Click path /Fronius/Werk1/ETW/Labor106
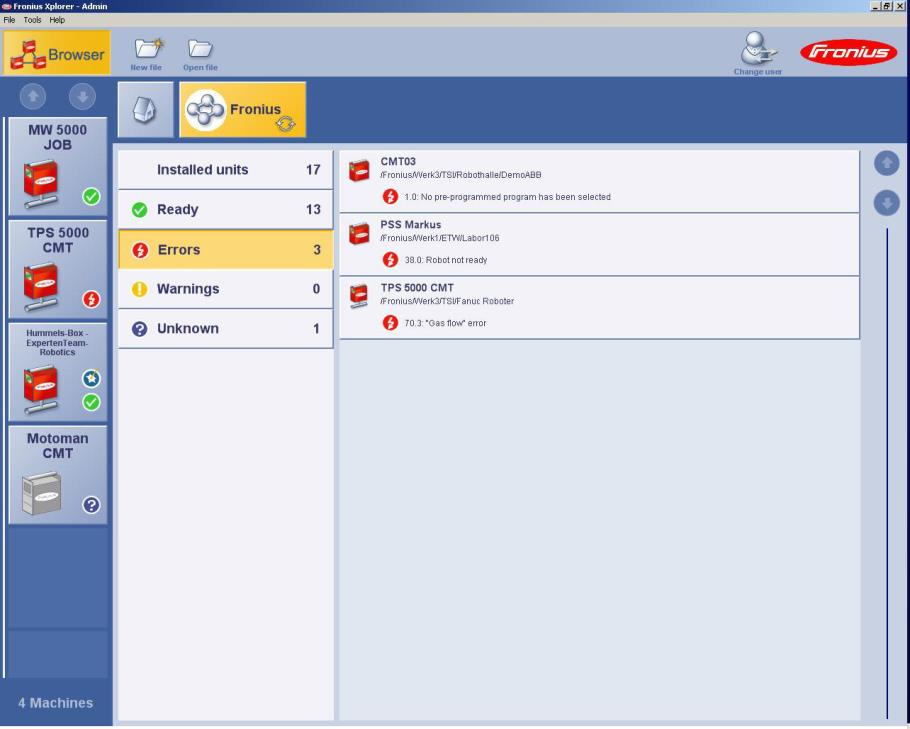The image size is (910, 729). click(440, 238)
